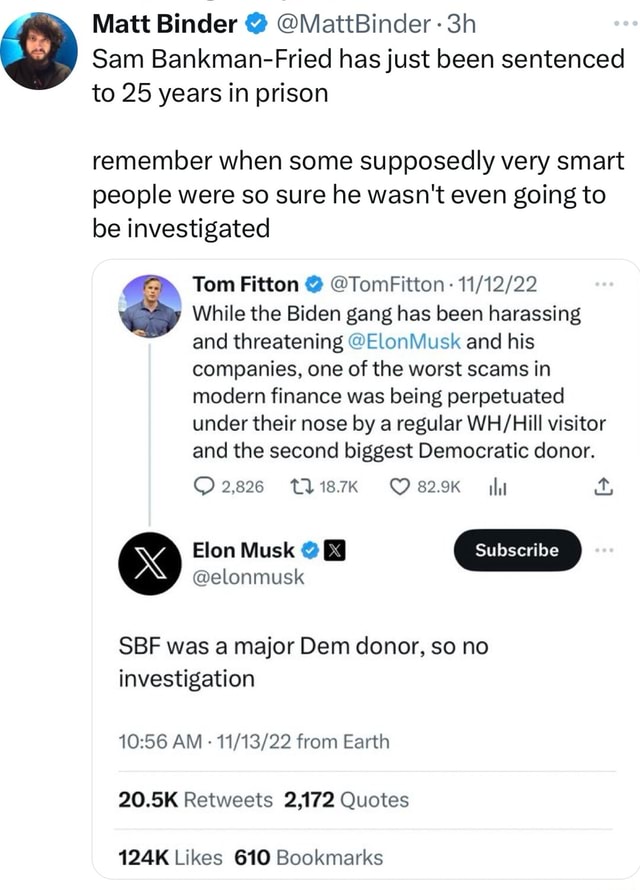Click Matt Binder's verified badge icon
Image resolution: width=640 pixels, height=890 pixels.
point(253,21)
